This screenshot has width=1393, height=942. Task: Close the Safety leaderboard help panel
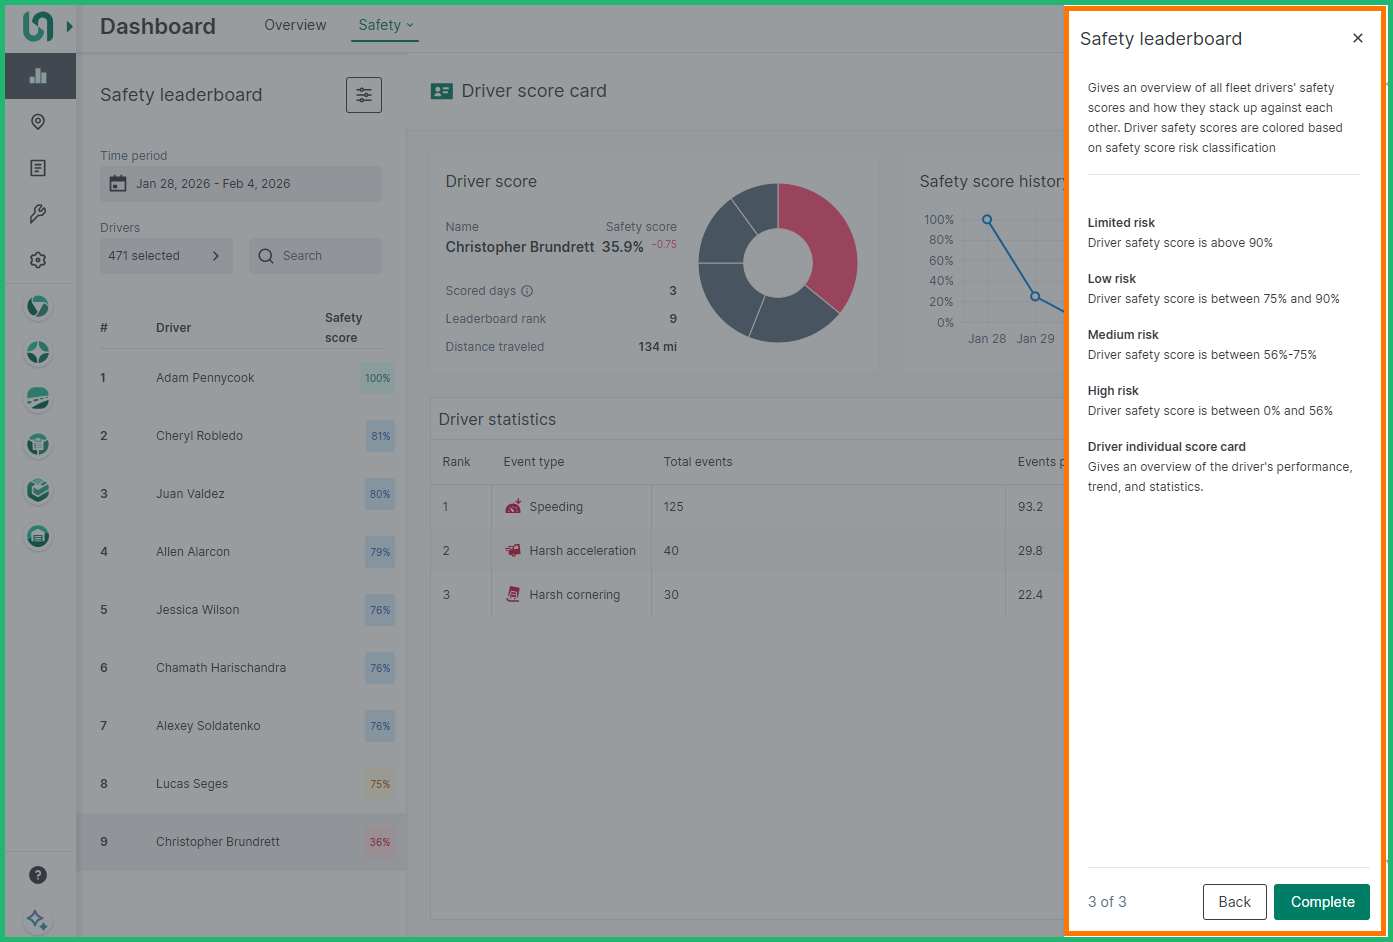(1357, 39)
